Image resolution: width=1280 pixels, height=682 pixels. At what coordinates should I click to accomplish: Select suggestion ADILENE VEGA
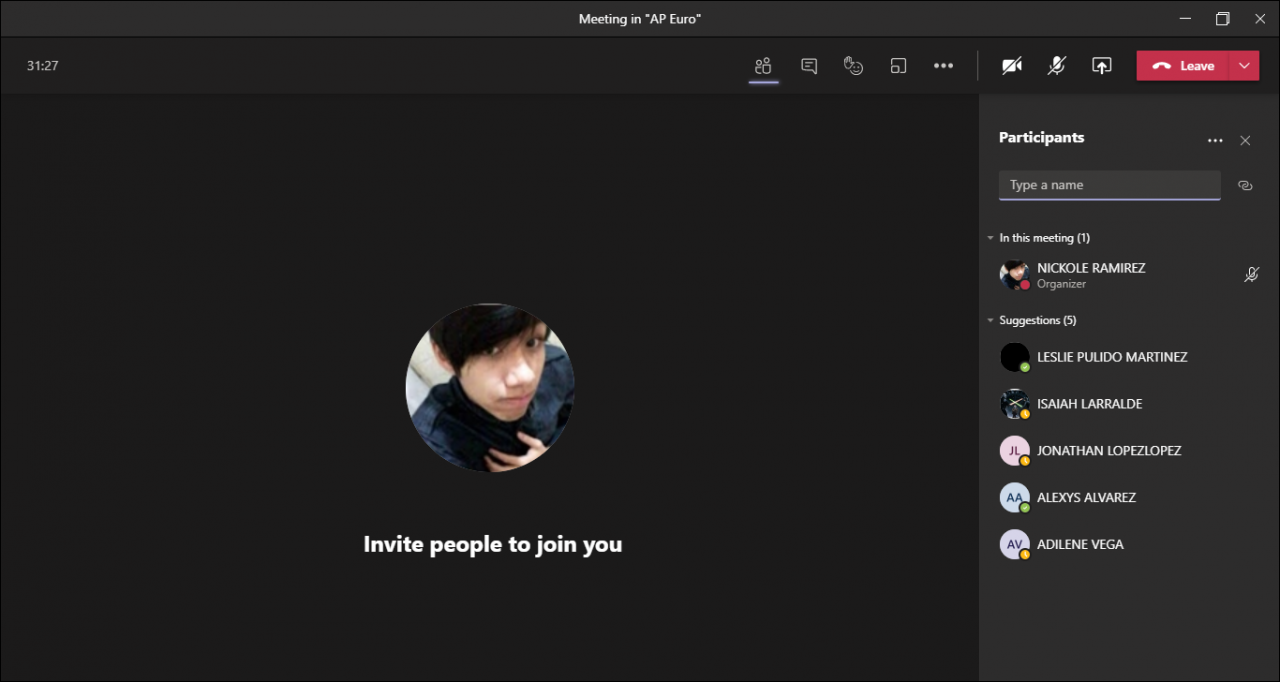tap(1129, 544)
